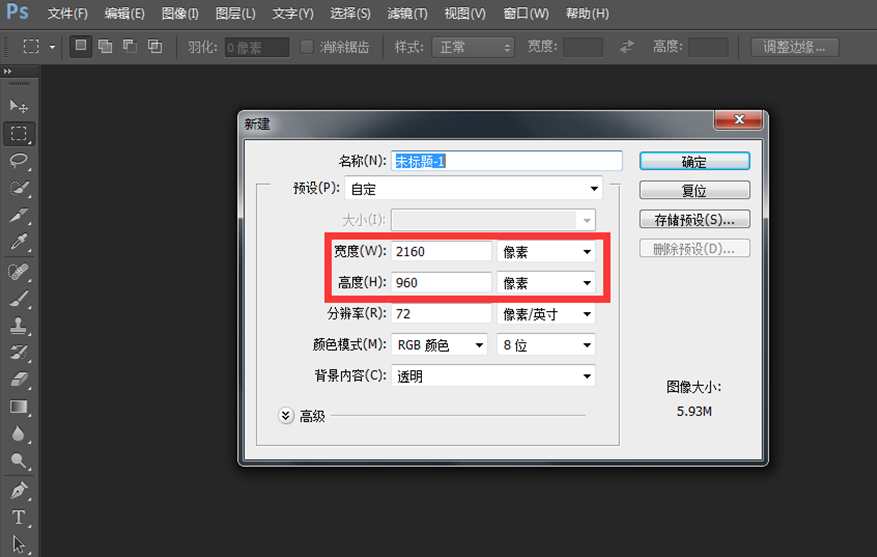Viewport: 877px width, 557px height.
Task: Open the 文字(Y) menu
Action: tap(293, 13)
